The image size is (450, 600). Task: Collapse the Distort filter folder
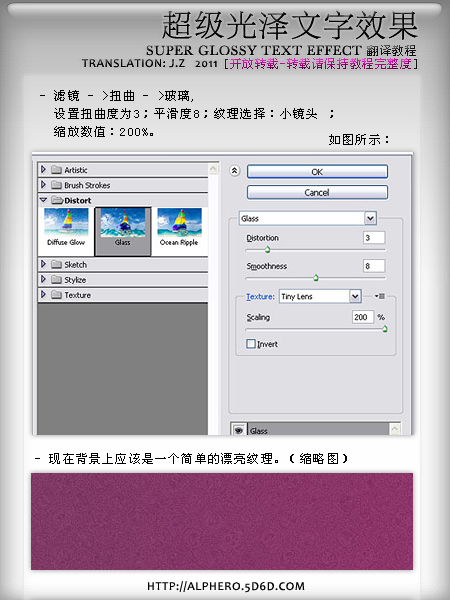[x=43, y=200]
